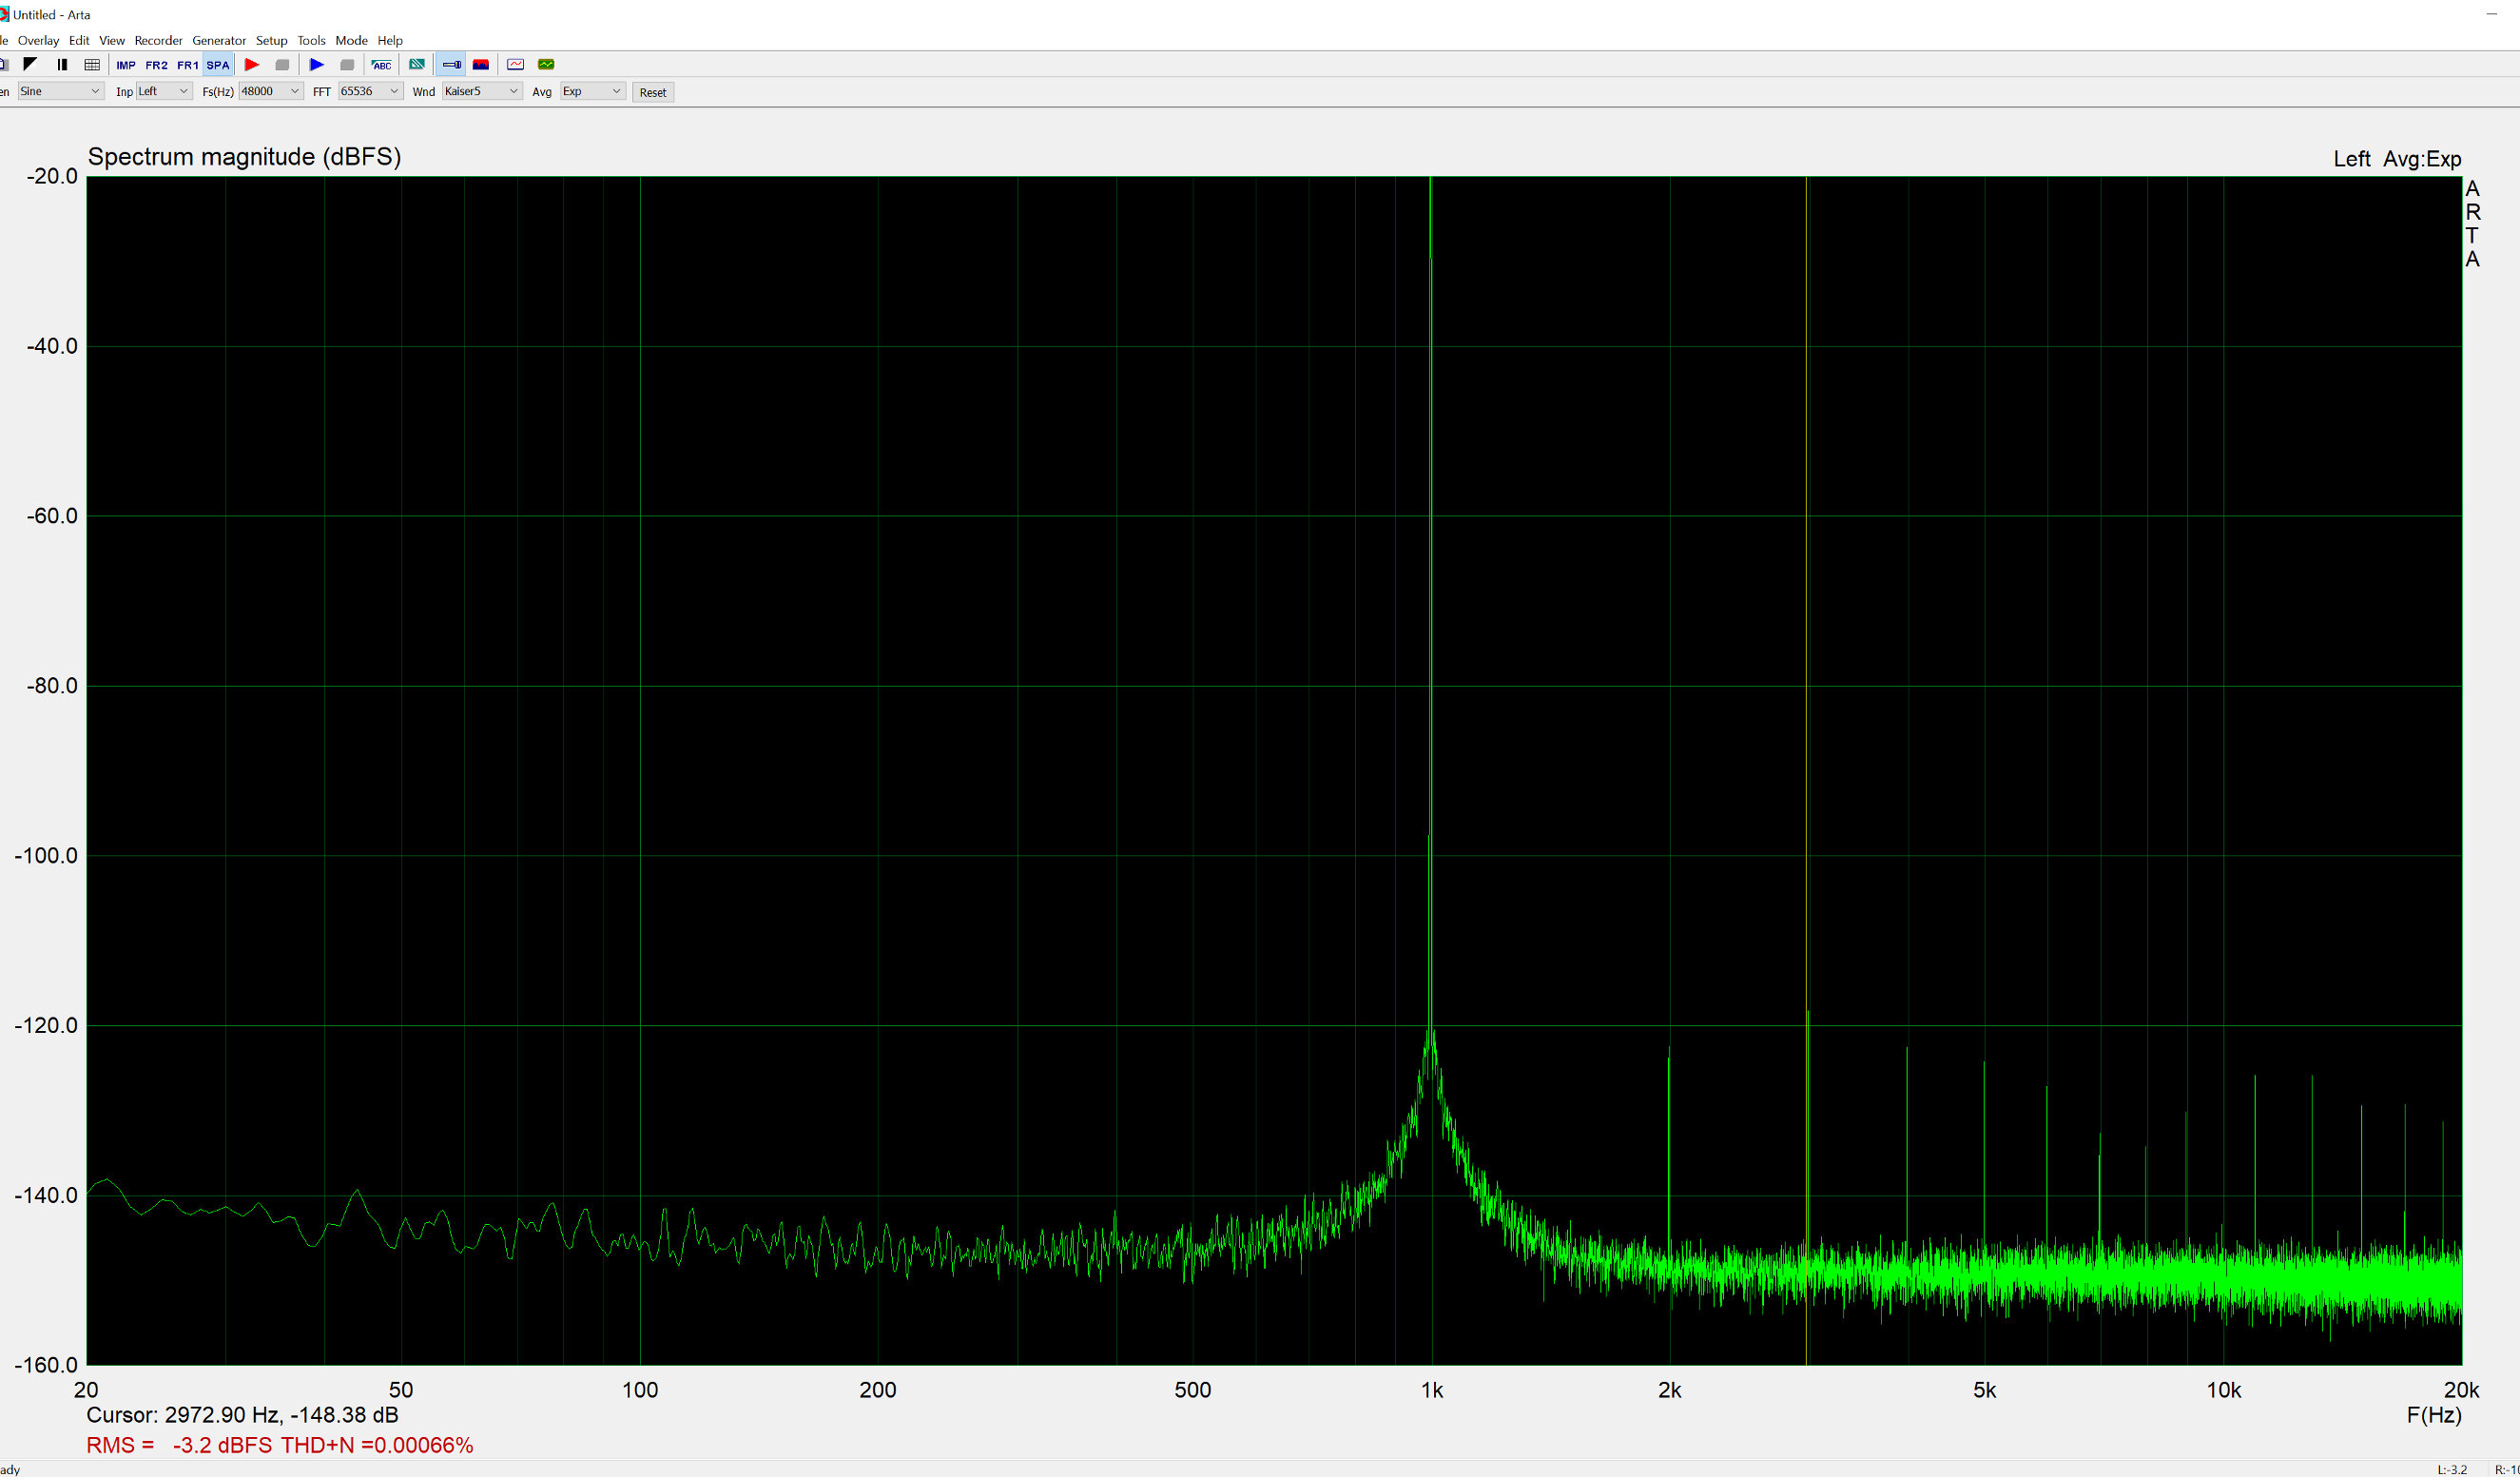Open the Mode menu

point(351,41)
